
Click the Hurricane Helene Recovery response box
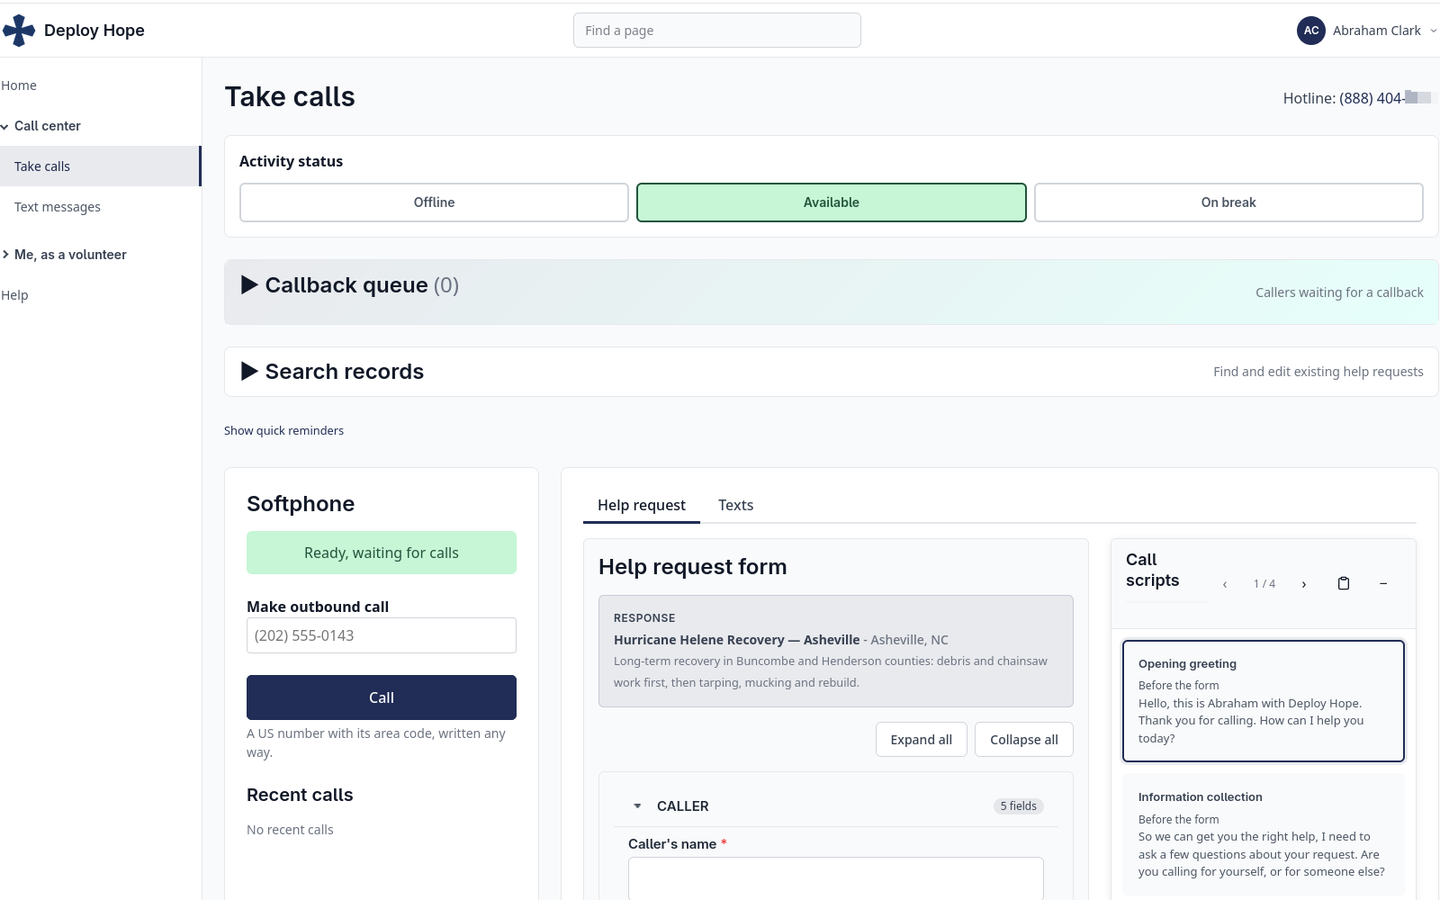[x=835, y=651]
